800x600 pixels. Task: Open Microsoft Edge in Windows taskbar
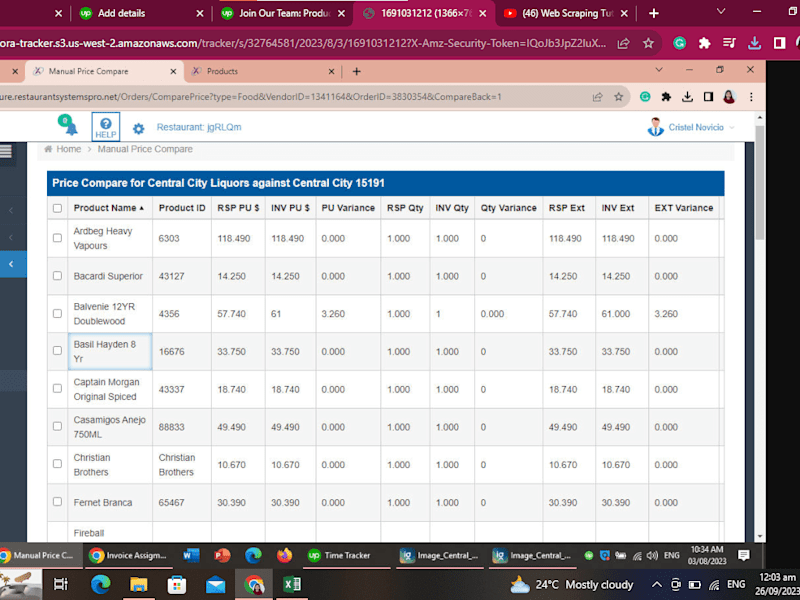coord(101,584)
